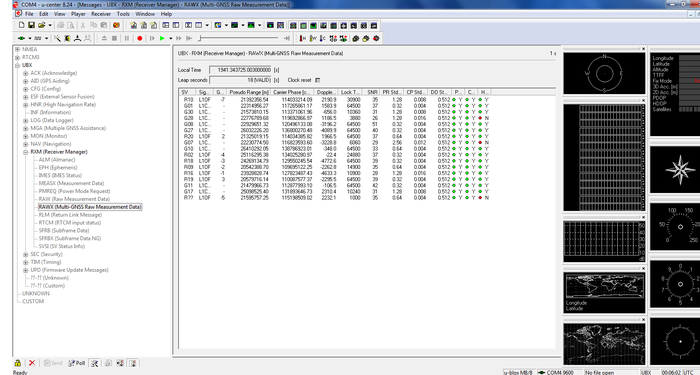The width and height of the screenshot is (700, 375).
Task: Click the fast forward playback icon
Action: 179,39
